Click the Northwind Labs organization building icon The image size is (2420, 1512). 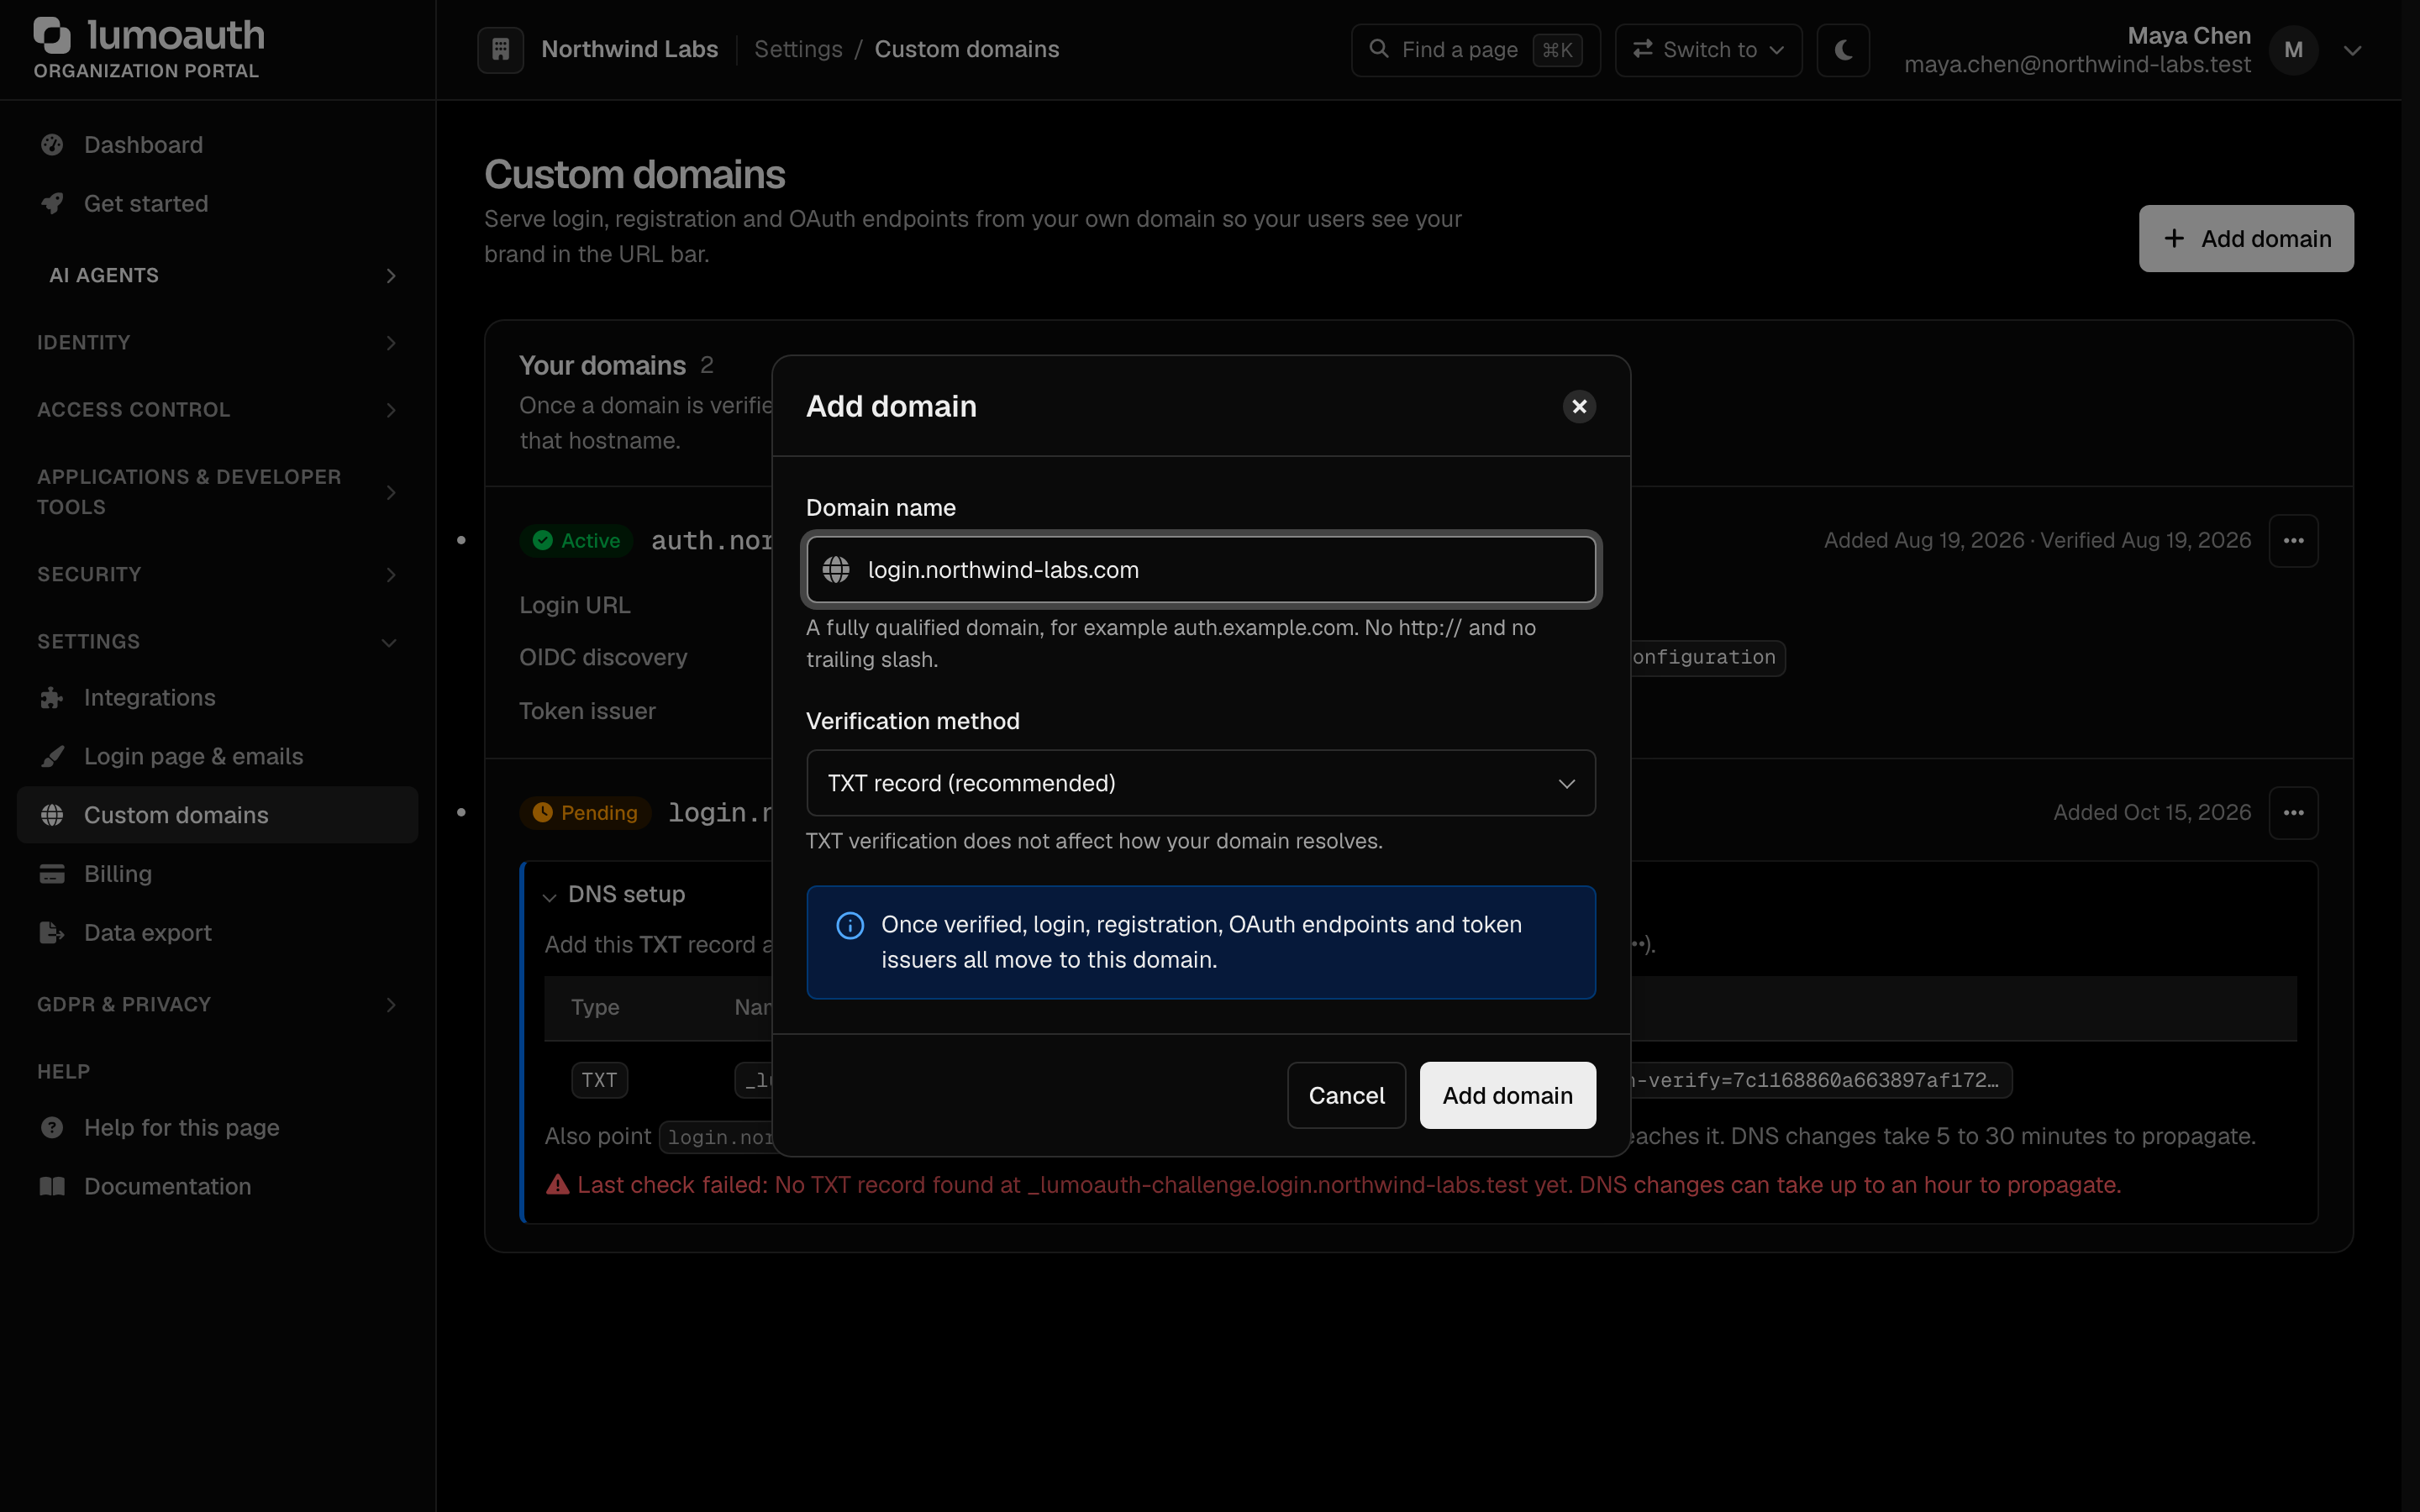click(x=501, y=49)
